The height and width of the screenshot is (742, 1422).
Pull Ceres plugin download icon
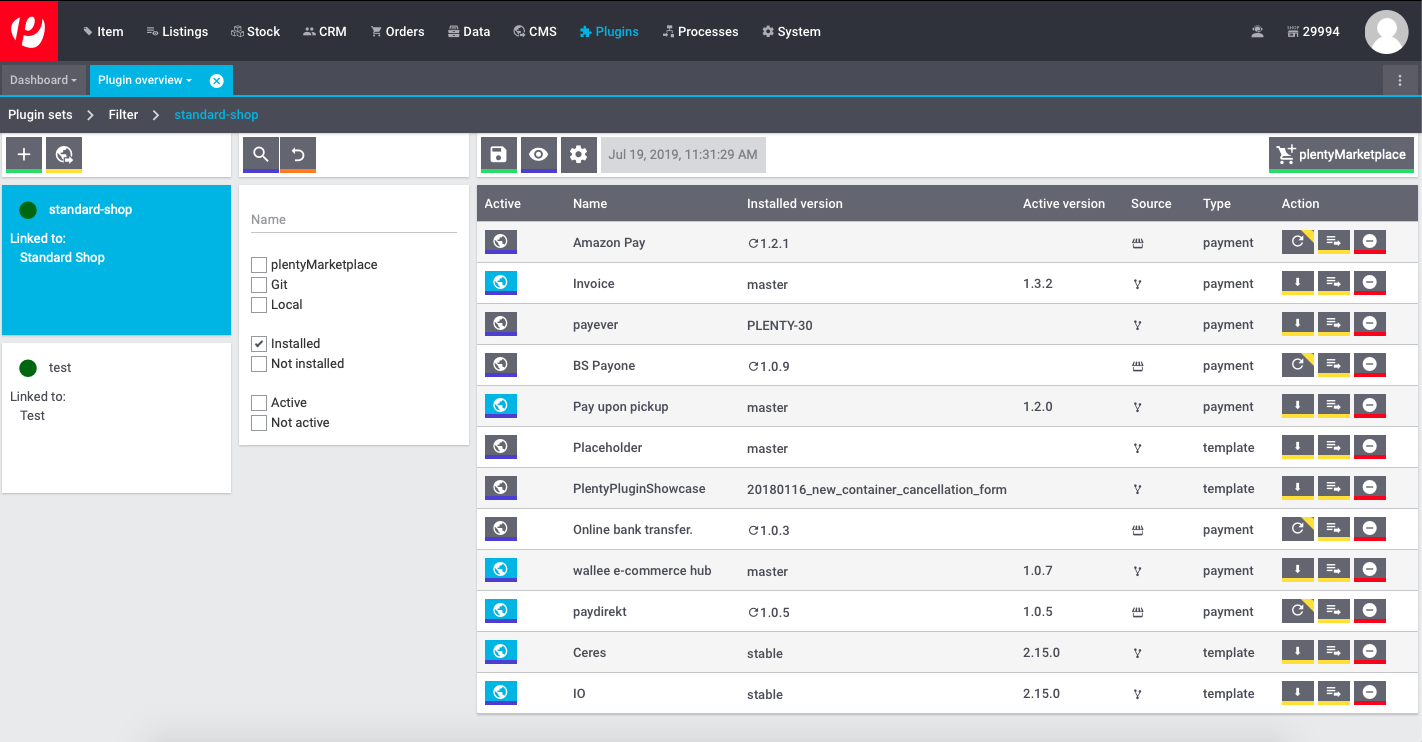[1298, 652]
